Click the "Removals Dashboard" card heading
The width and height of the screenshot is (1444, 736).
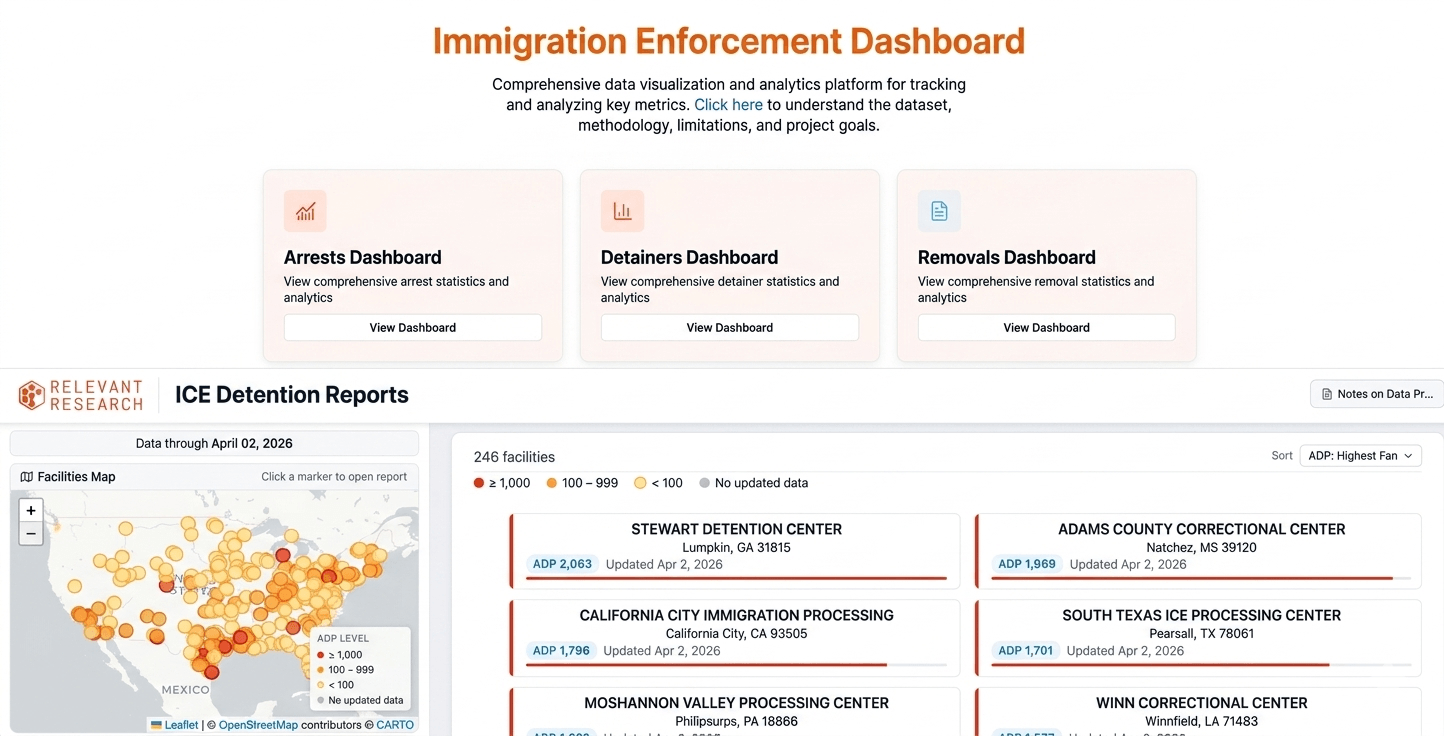(1007, 257)
